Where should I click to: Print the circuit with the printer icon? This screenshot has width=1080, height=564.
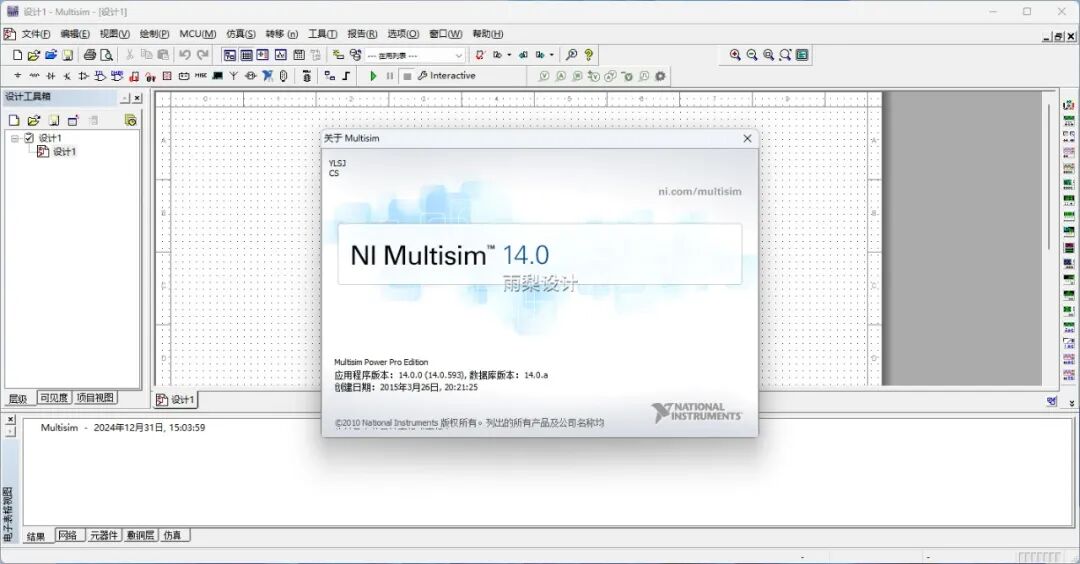[90, 55]
